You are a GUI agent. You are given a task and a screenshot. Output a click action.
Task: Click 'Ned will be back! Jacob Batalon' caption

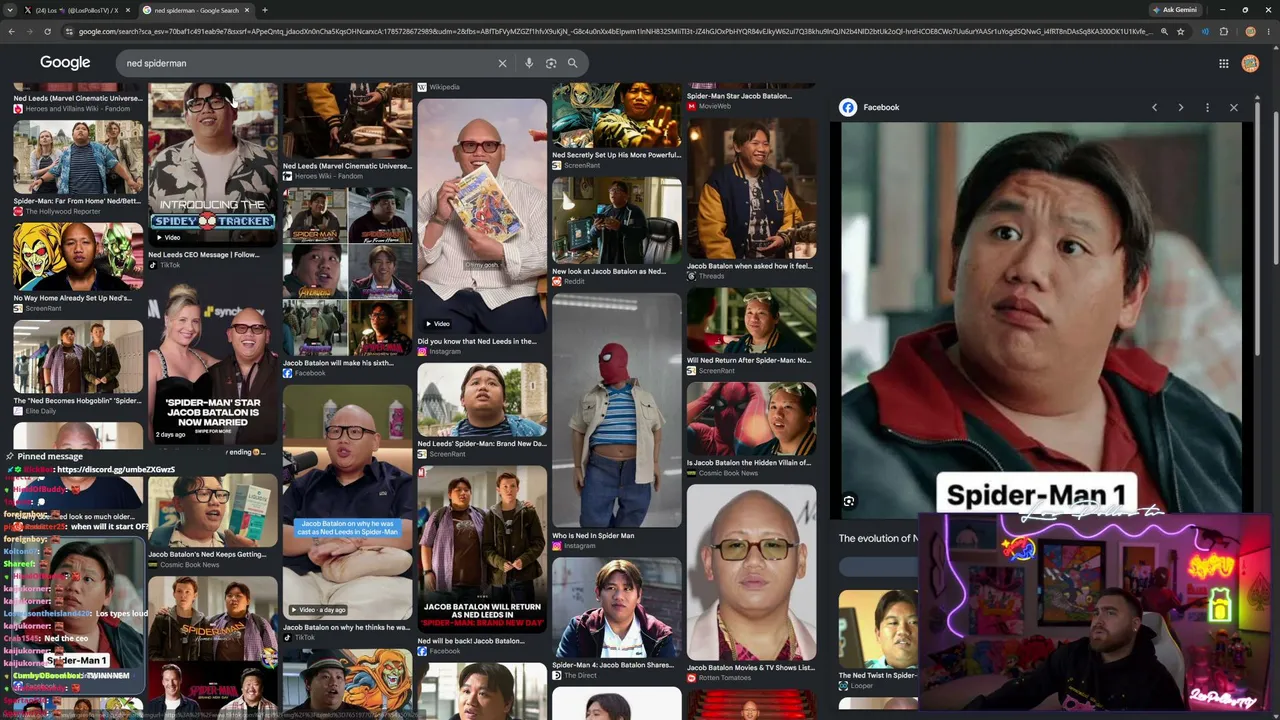click(470, 641)
